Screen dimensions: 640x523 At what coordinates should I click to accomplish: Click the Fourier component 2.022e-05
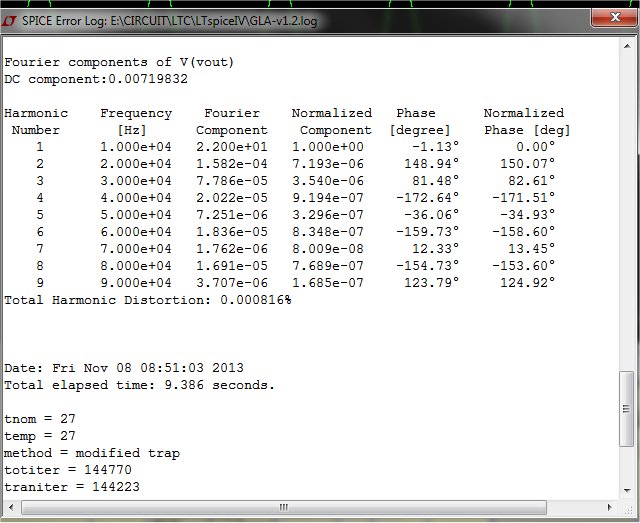(x=232, y=198)
